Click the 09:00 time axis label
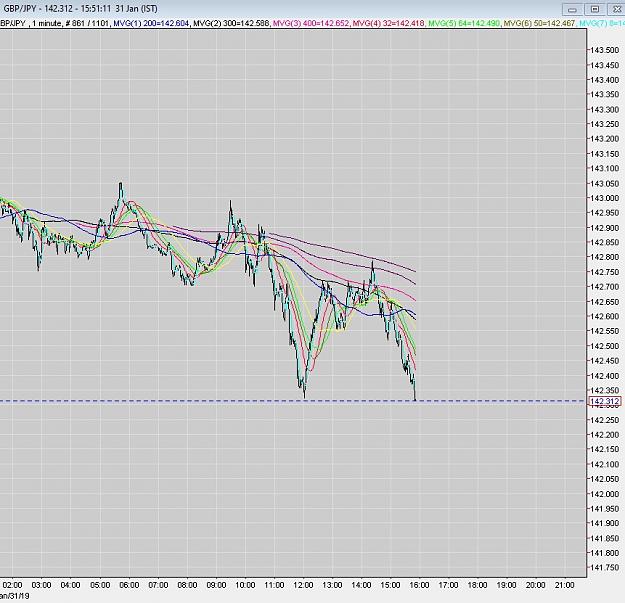Image resolution: width=625 pixels, height=603 pixels. click(216, 585)
